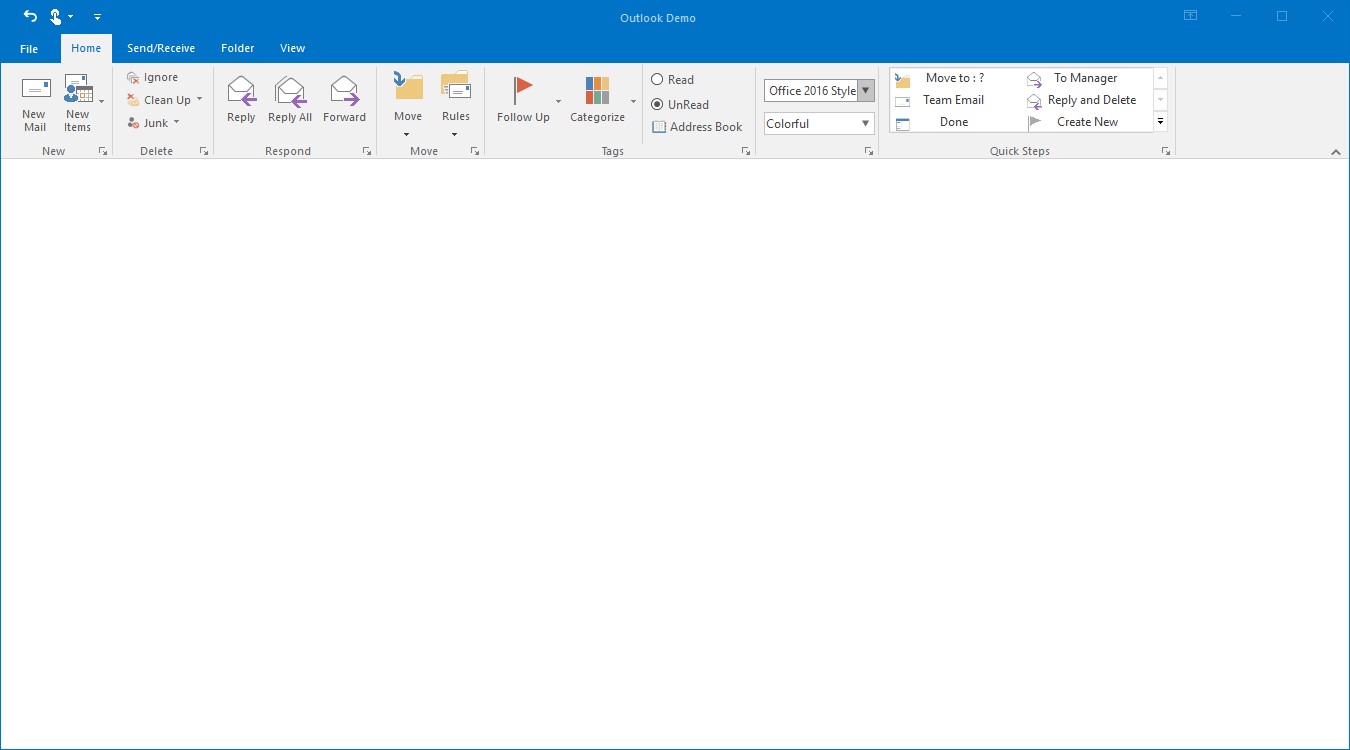Run the Team Email quick step
Image resolution: width=1350 pixels, height=750 pixels.
[x=953, y=99]
